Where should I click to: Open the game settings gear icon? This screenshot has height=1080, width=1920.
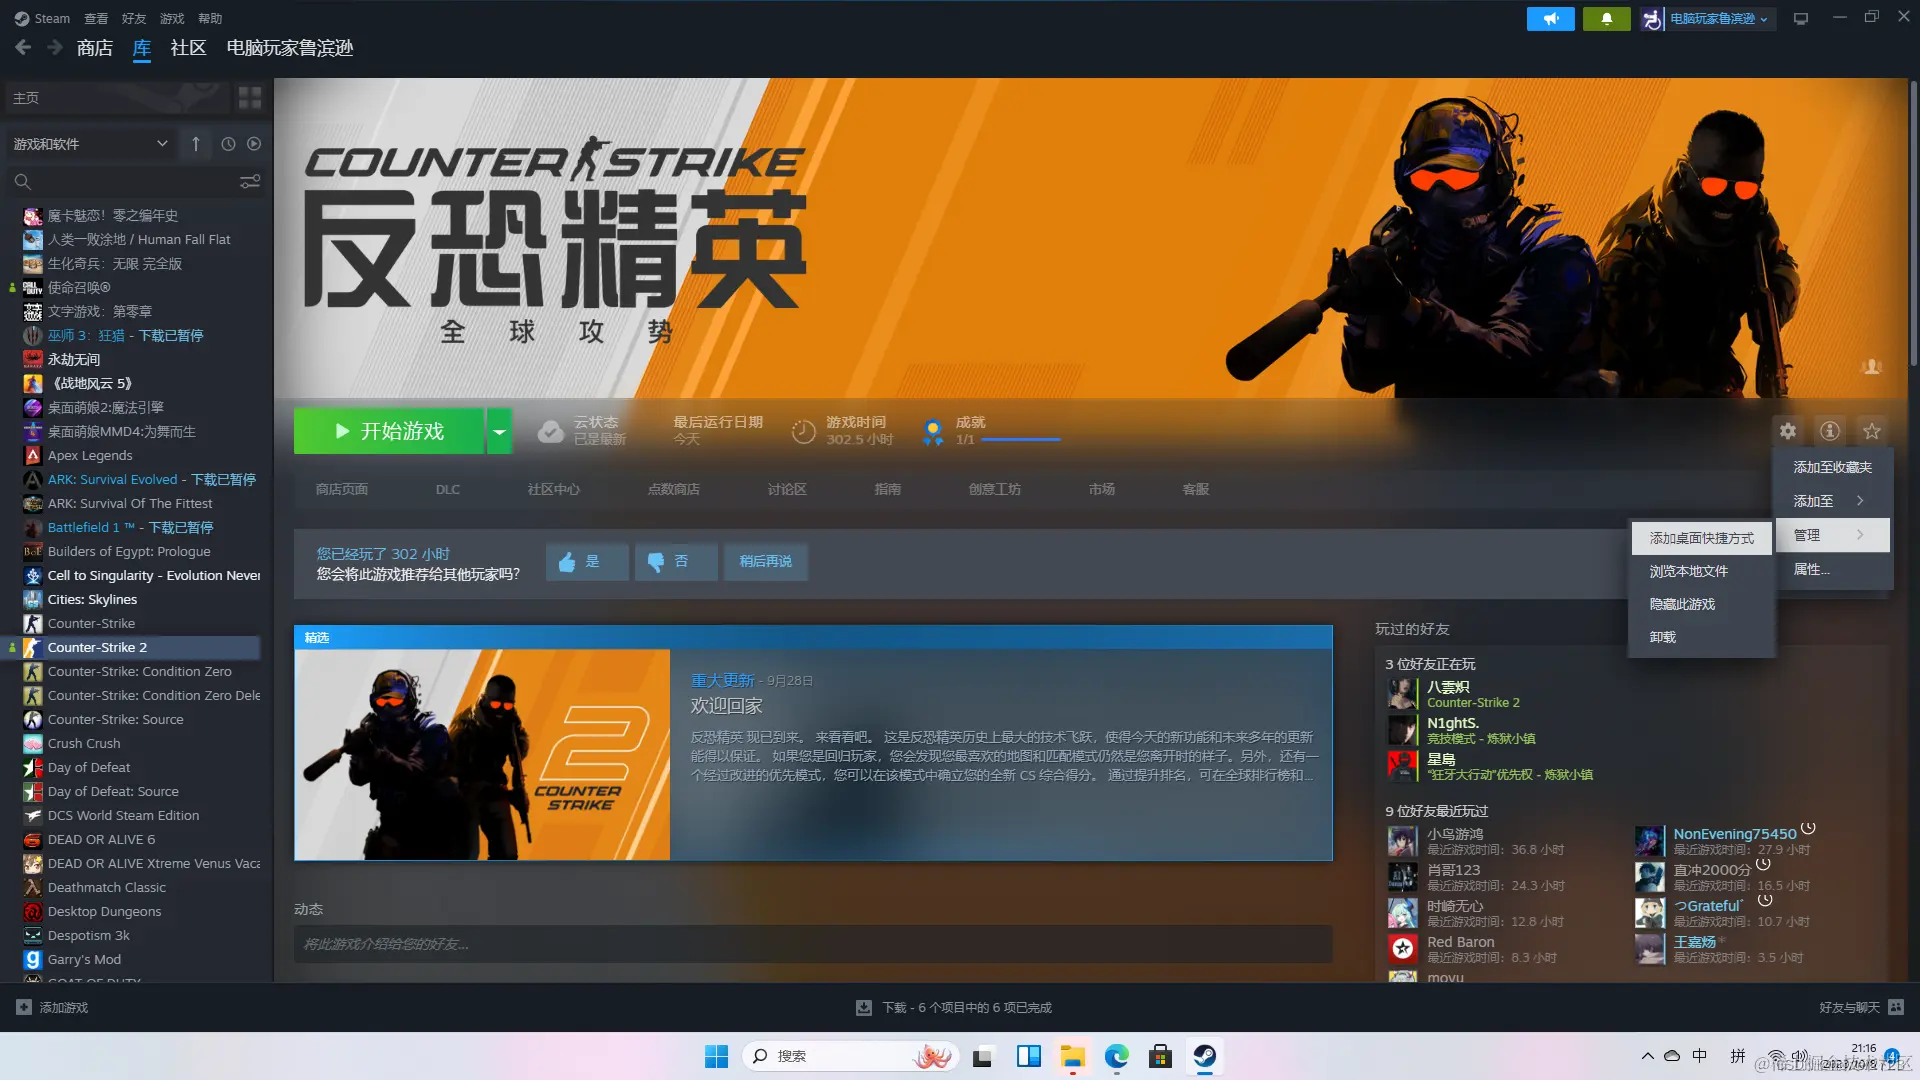click(1788, 431)
